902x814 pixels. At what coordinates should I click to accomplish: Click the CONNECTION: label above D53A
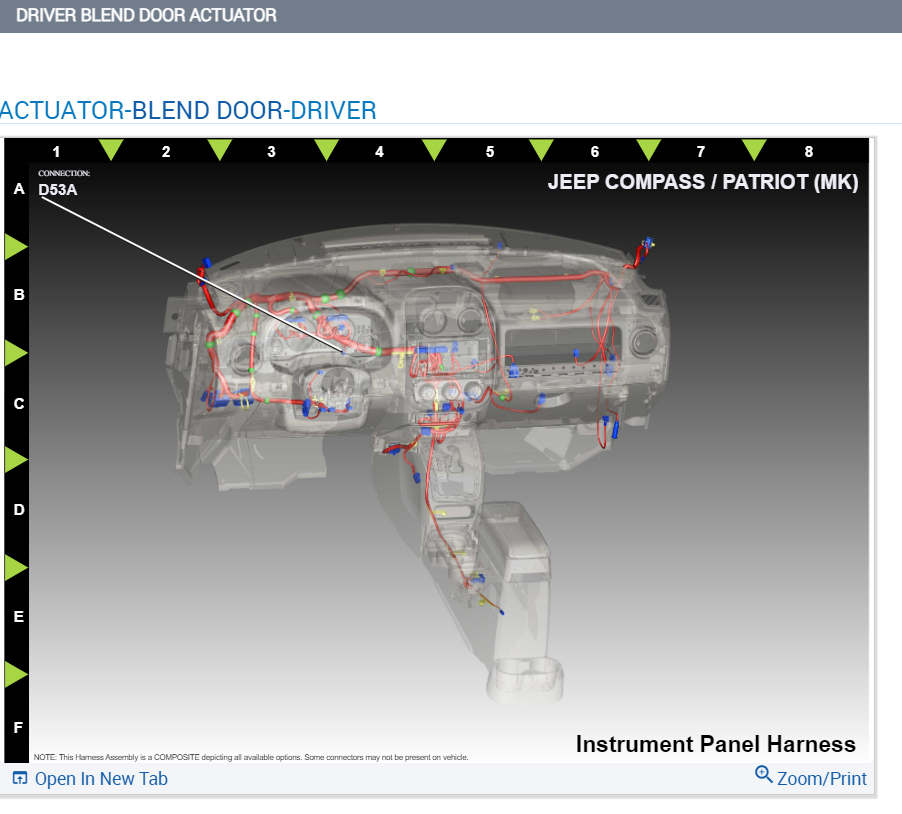pos(64,173)
